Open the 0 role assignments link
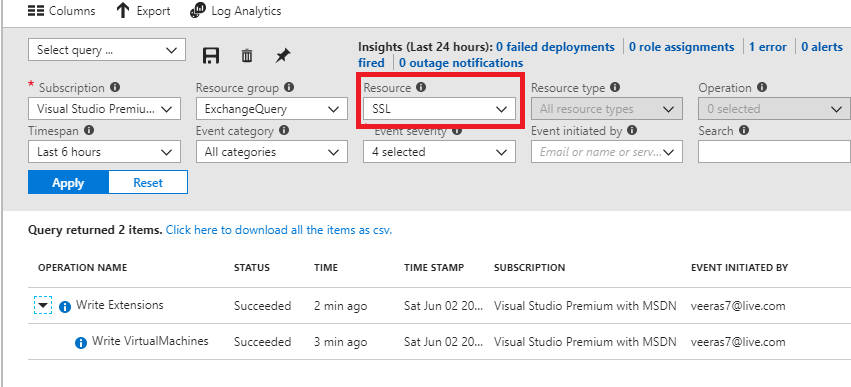 pyautogui.click(x=682, y=47)
